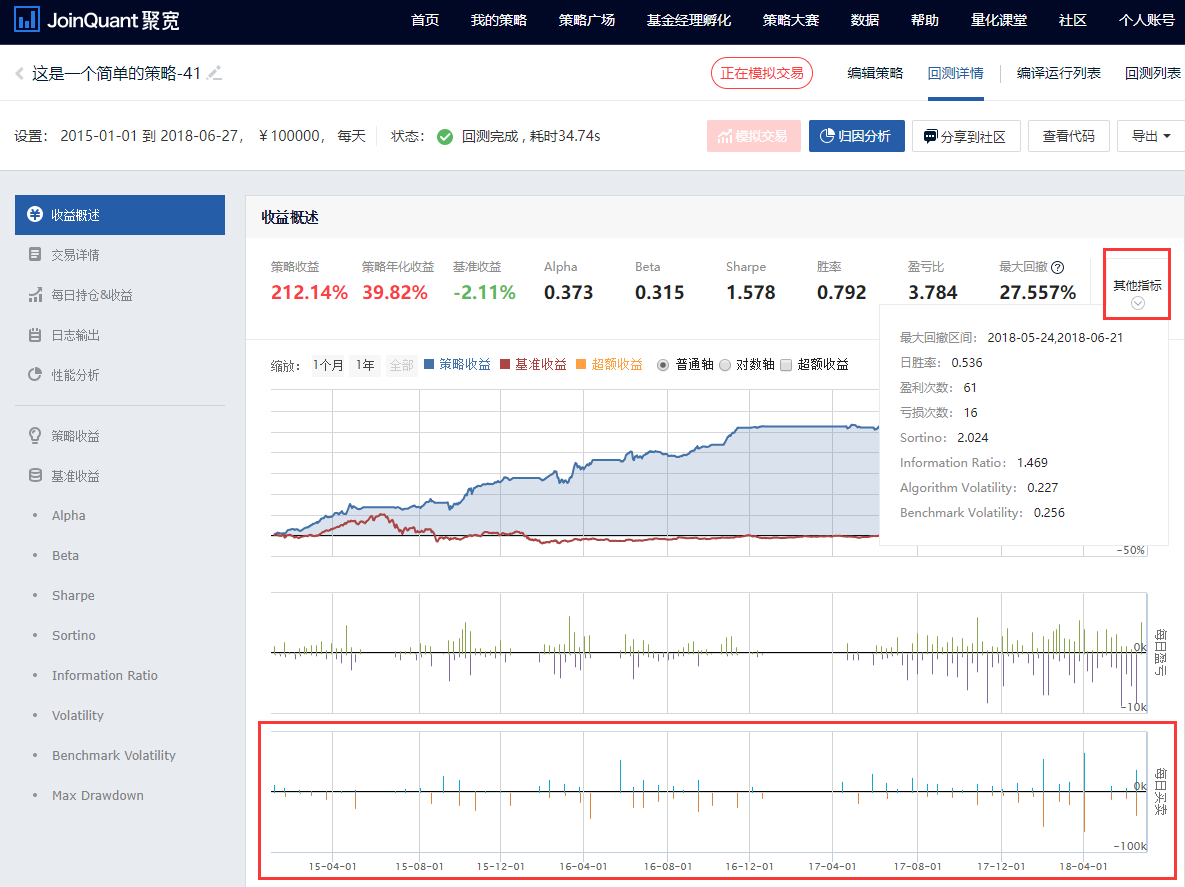Toggle the blue 策略收益 legend swatch
Image resolution: width=1185 pixels, height=887 pixels.
(x=430, y=365)
